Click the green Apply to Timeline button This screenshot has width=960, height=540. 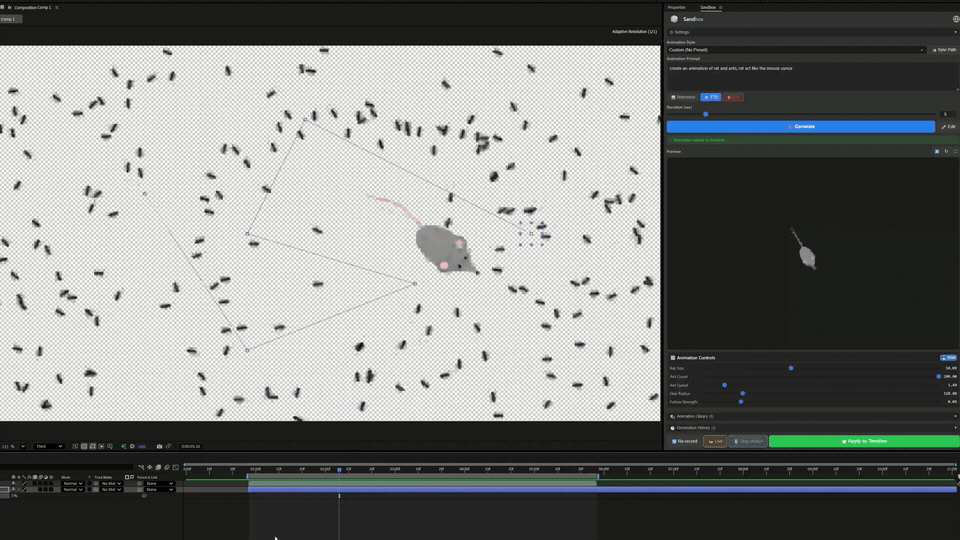(864, 441)
